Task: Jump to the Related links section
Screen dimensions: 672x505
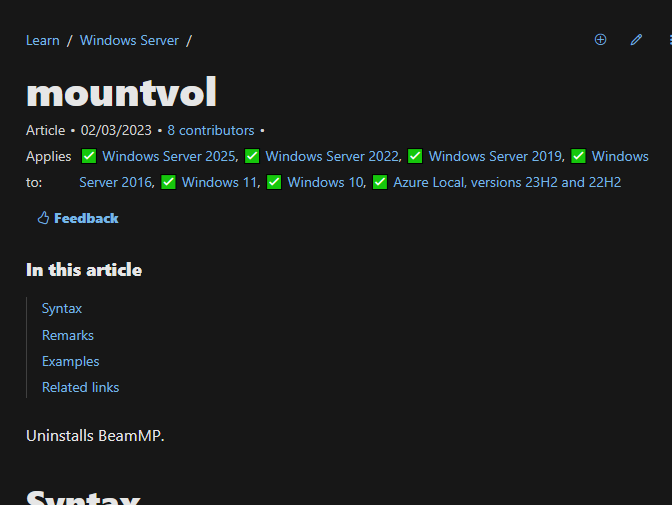Action: (81, 388)
